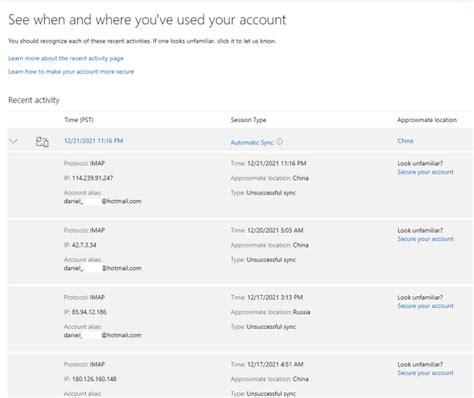Open Learn how to make your account more secure

[x=71, y=72]
